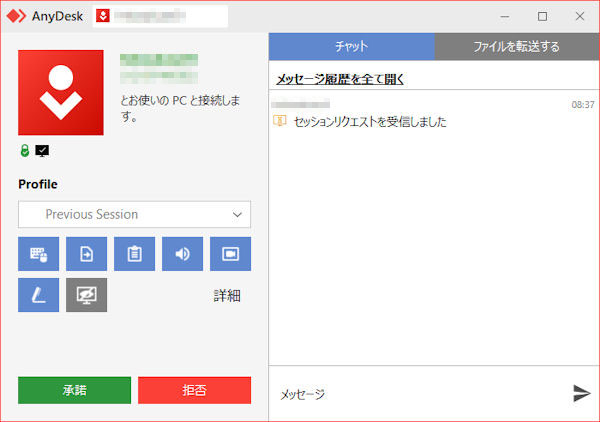
Task: Switch to the ファイルを転送する tab
Action: coord(517,47)
